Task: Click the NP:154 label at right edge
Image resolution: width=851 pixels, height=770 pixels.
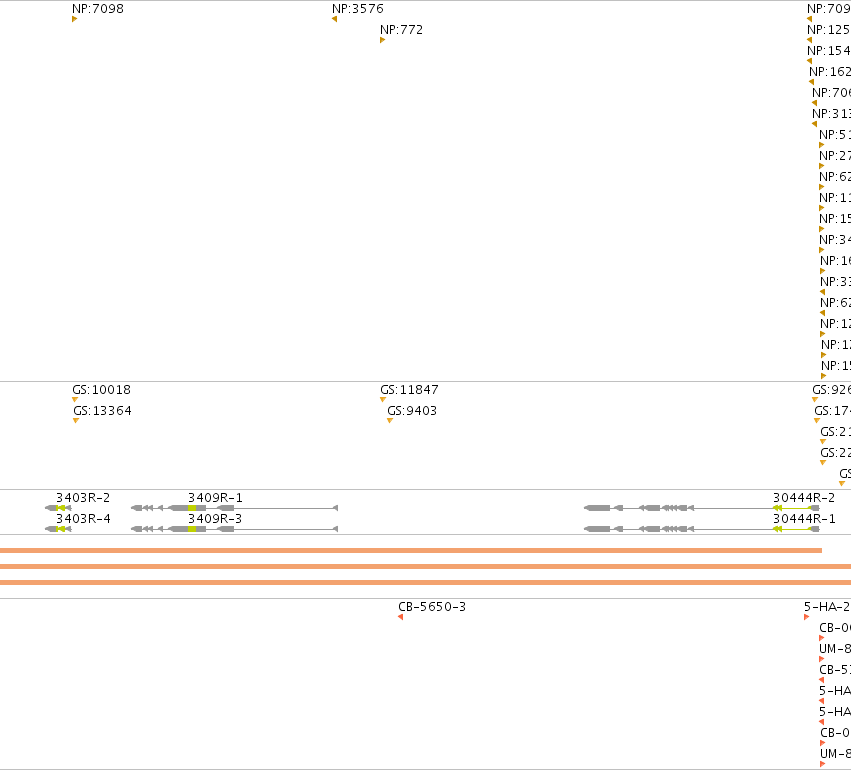Action: point(829,51)
